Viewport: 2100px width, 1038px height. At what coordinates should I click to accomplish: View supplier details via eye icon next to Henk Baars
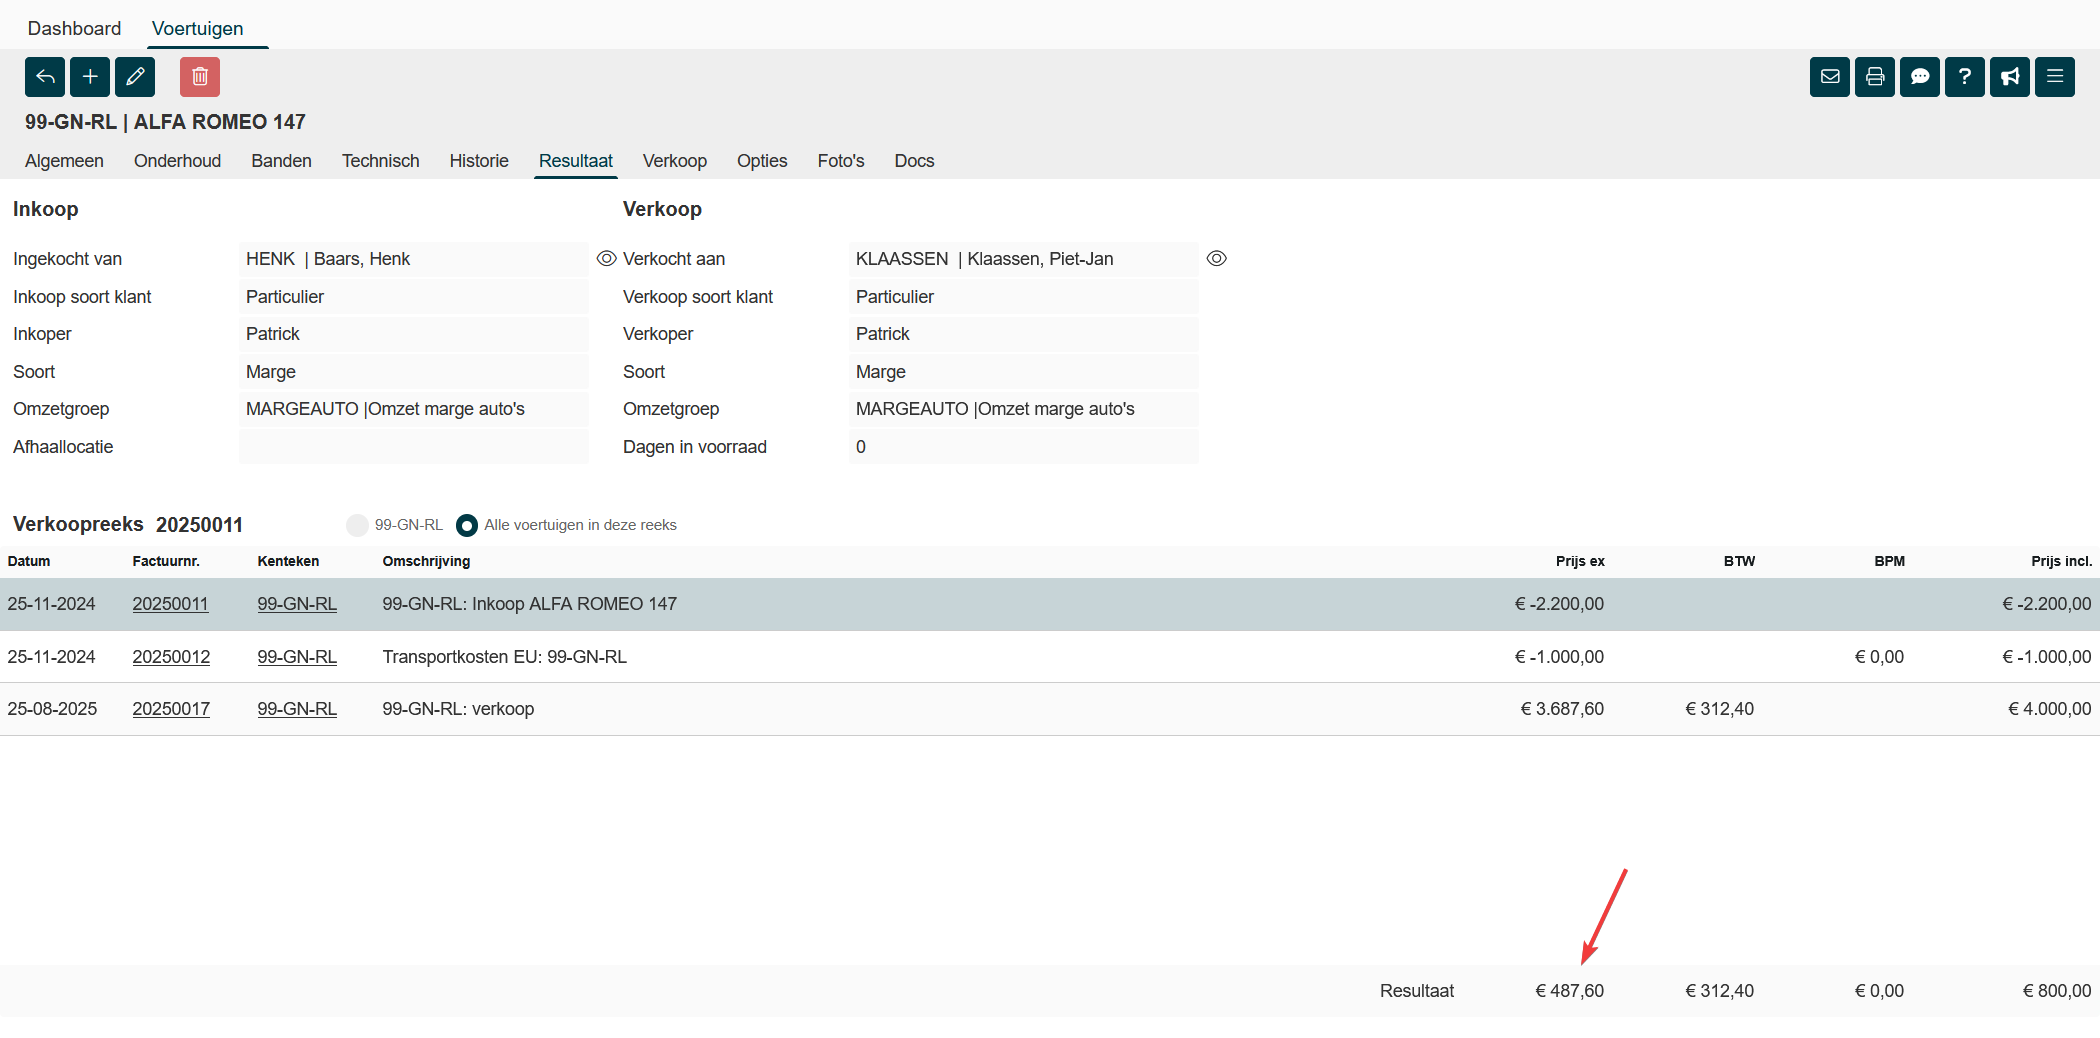click(606, 259)
